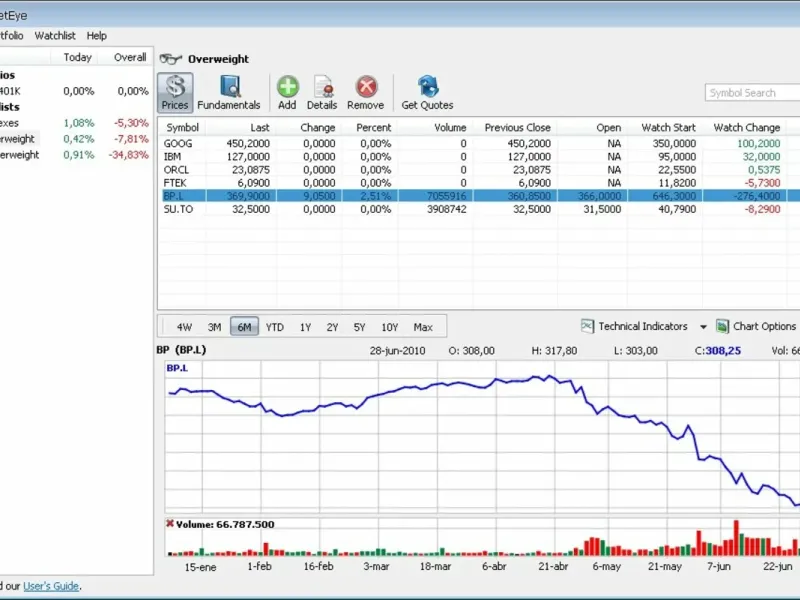Click the Technical Indicators icon

coord(588,326)
